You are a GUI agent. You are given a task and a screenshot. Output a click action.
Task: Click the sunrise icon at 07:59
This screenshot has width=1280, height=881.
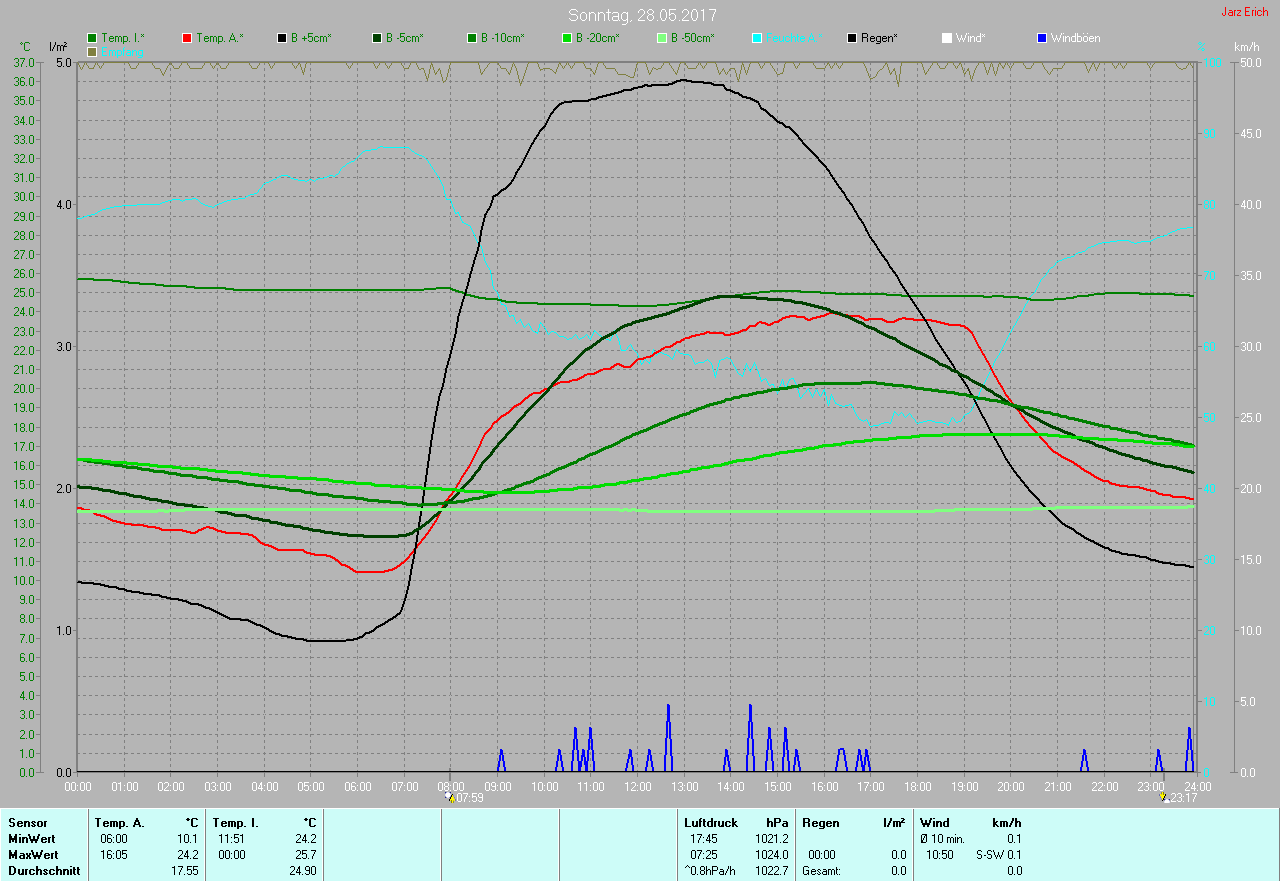click(452, 798)
